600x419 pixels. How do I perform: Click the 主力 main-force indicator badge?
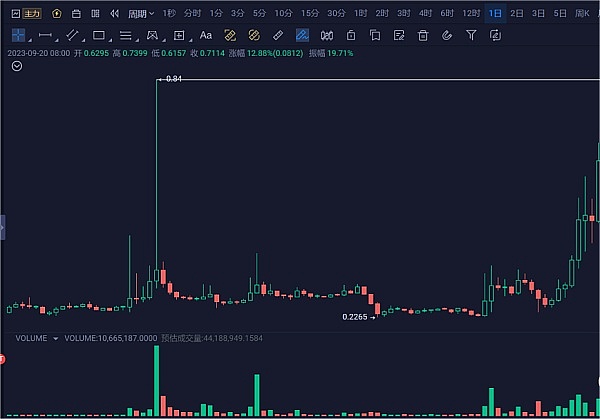tap(32, 14)
